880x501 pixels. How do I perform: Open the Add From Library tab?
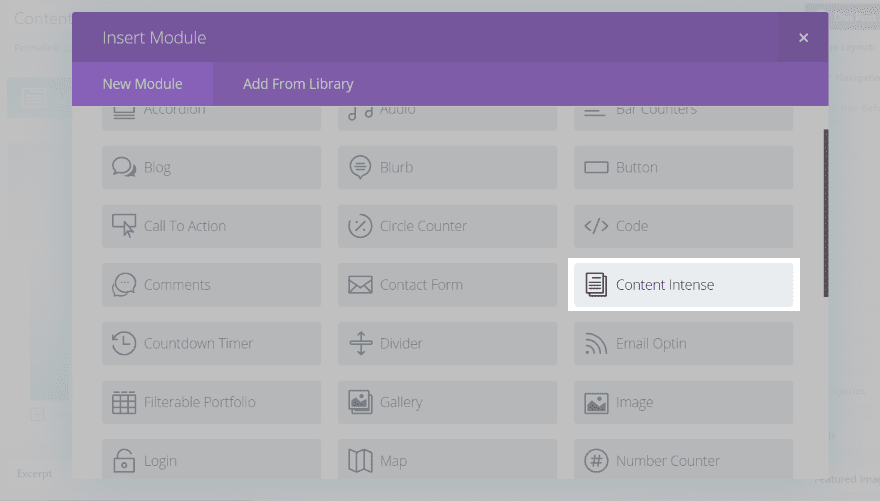(x=298, y=84)
